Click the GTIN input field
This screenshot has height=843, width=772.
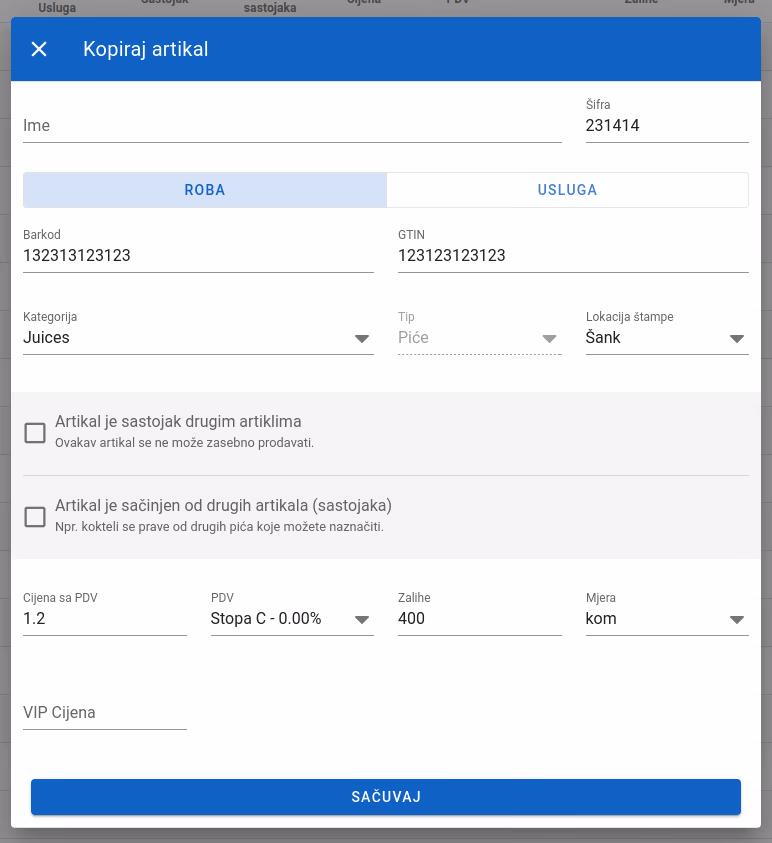[x=573, y=255]
